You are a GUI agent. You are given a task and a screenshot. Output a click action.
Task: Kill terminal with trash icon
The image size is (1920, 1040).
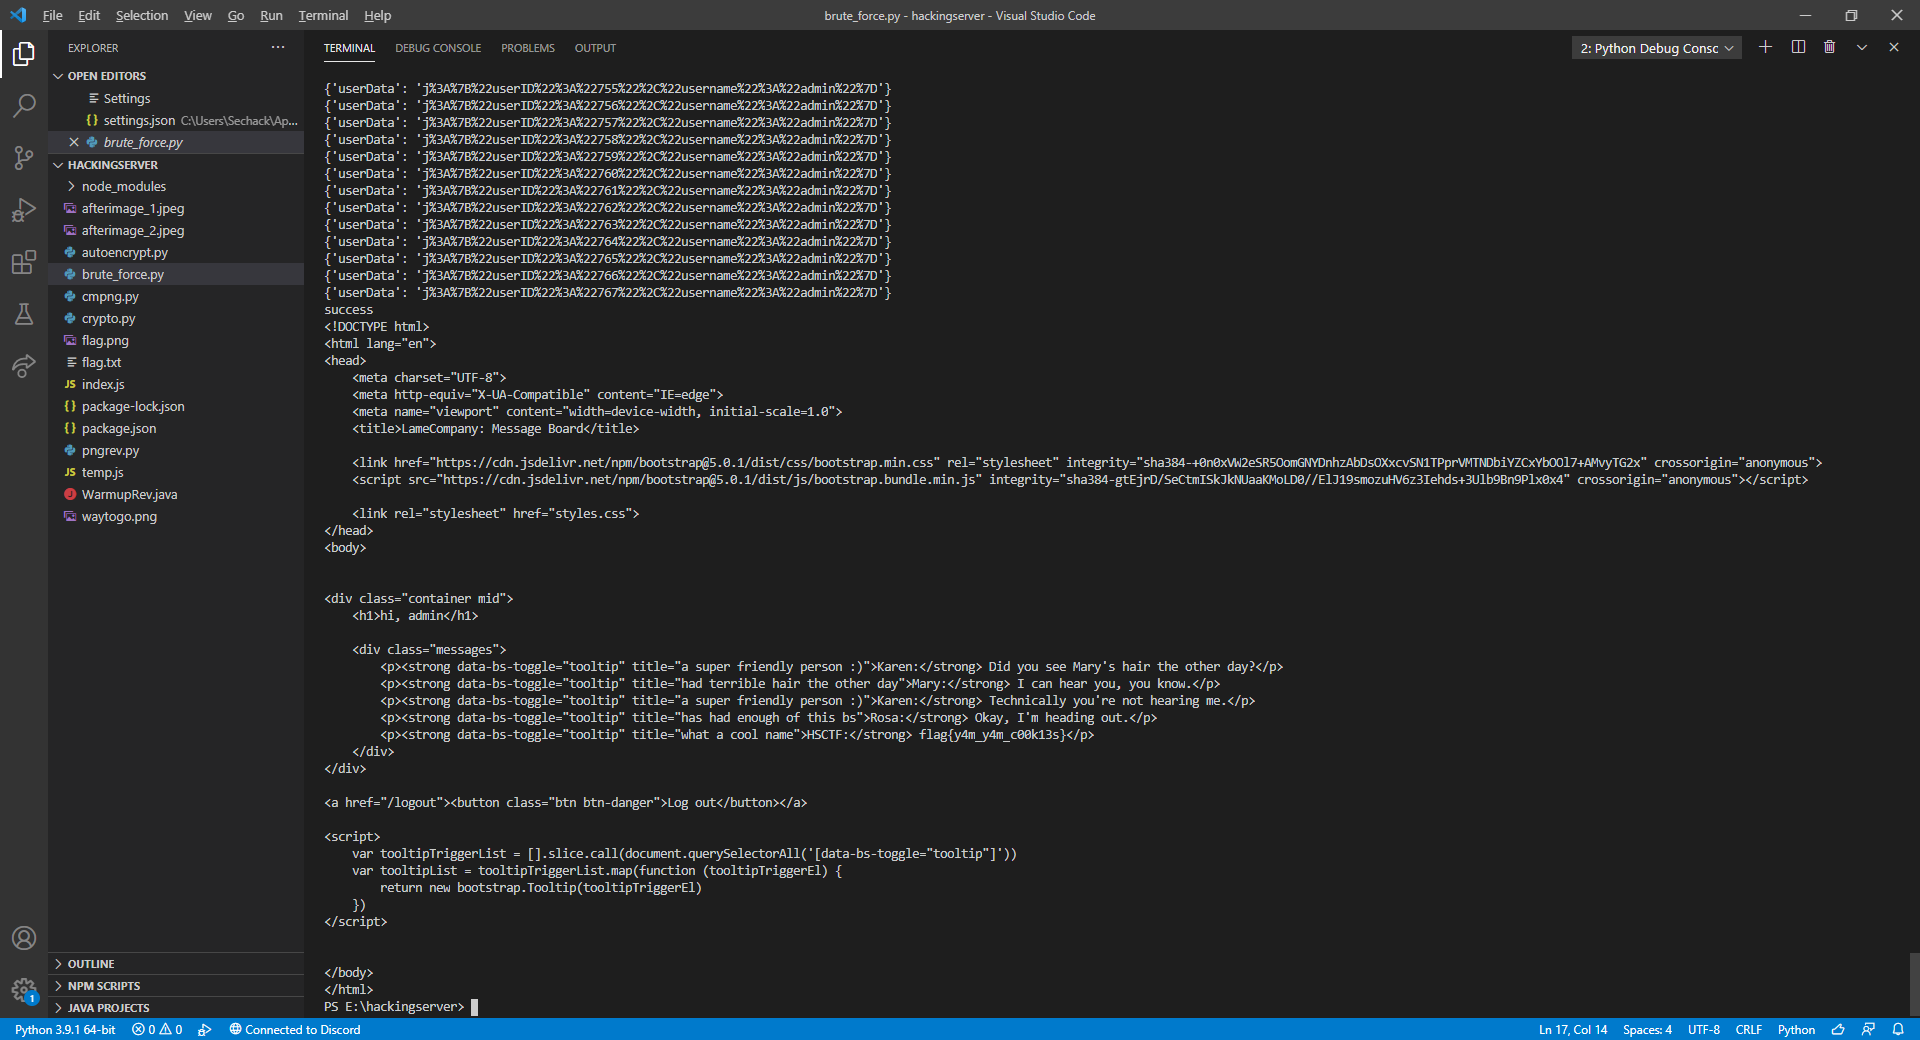pyautogui.click(x=1830, y=47)
